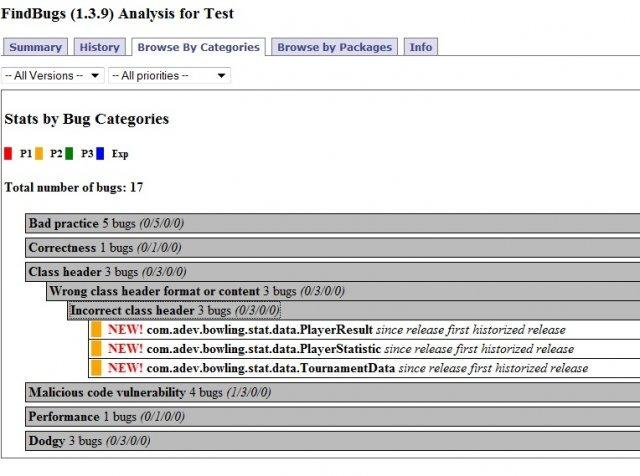Click the NEW! label on PlayerResult row
This screenshot has height=476, width=640.
125,329
